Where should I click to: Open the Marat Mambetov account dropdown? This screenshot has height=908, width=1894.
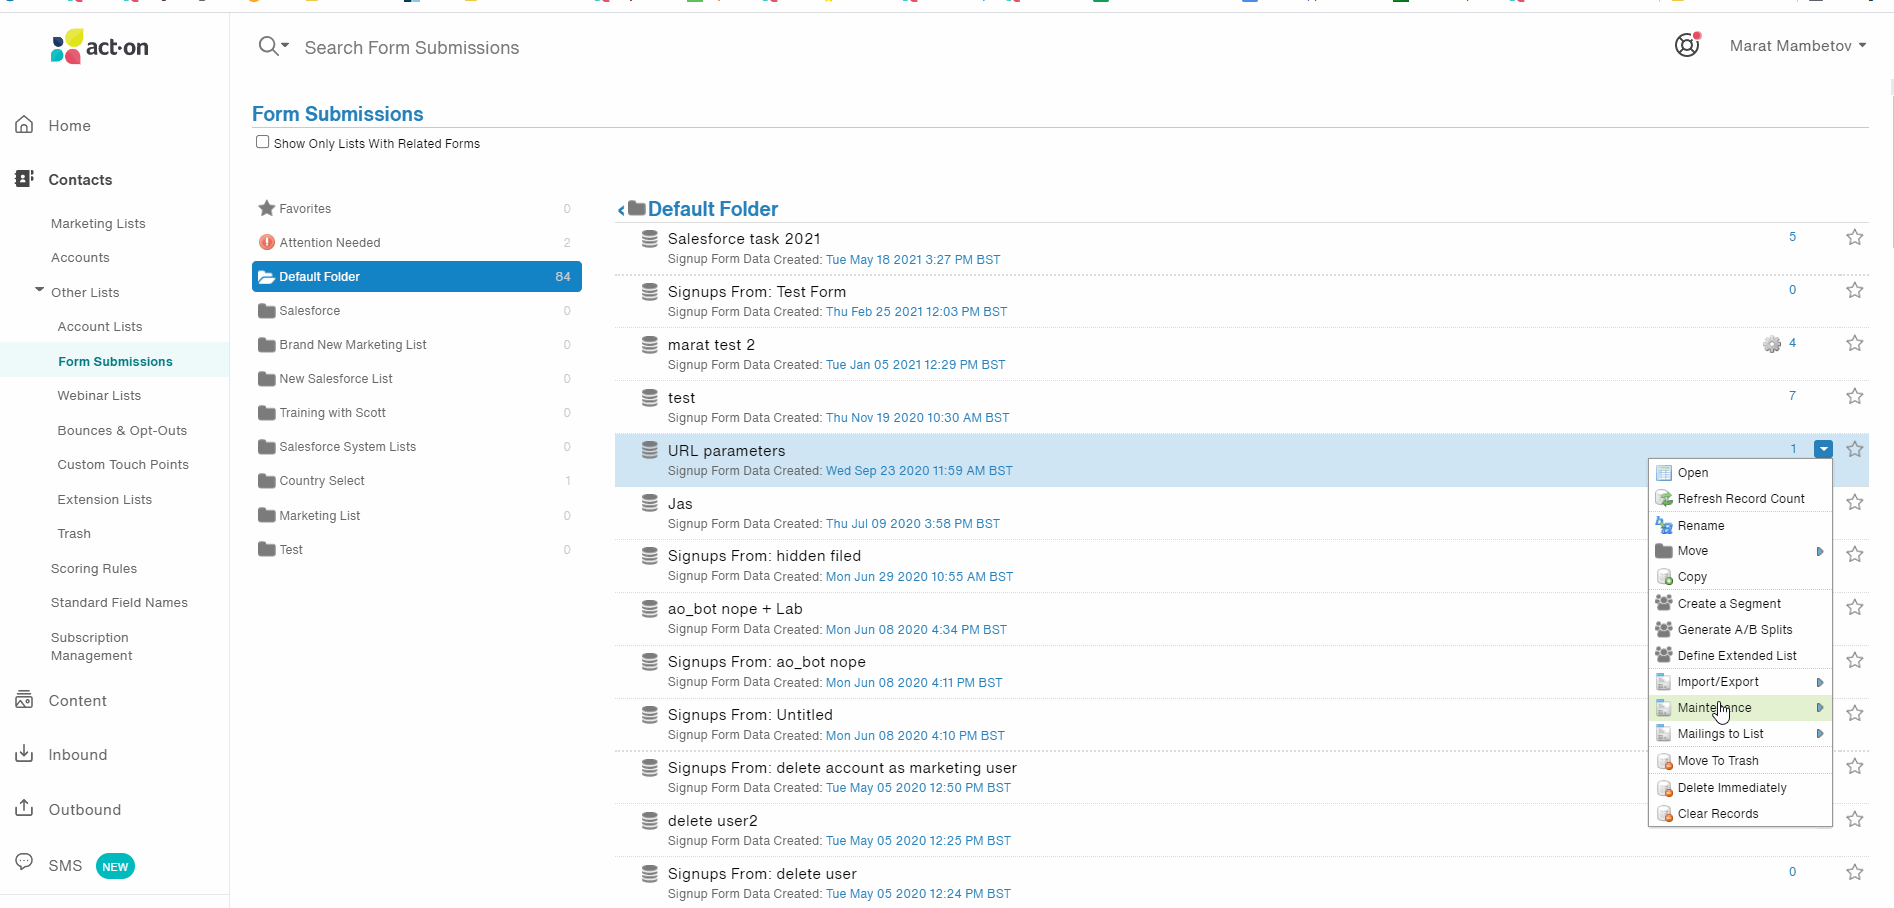coord(1798,46)
